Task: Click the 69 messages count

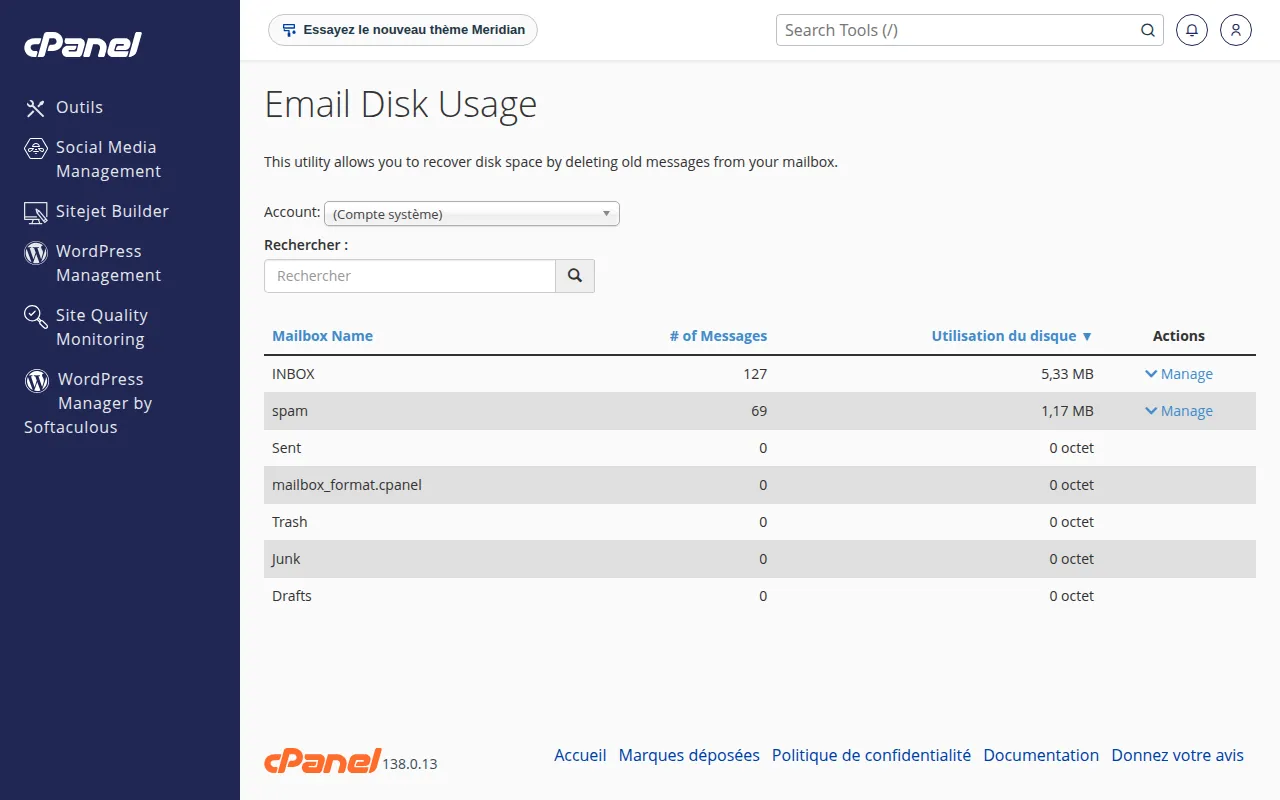Action: click(x=759, y=411)
